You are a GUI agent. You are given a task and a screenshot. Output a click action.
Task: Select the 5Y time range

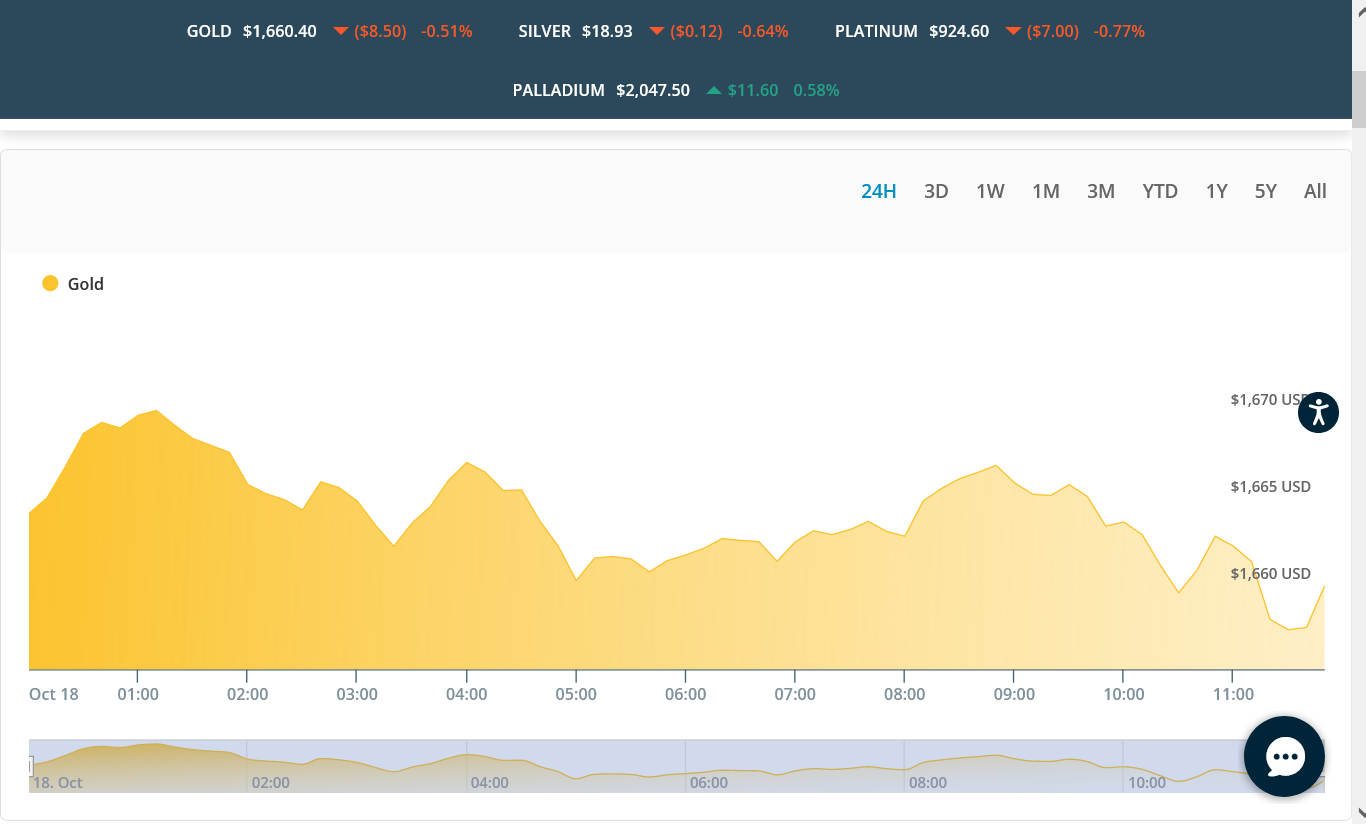tap(1266, 191)
